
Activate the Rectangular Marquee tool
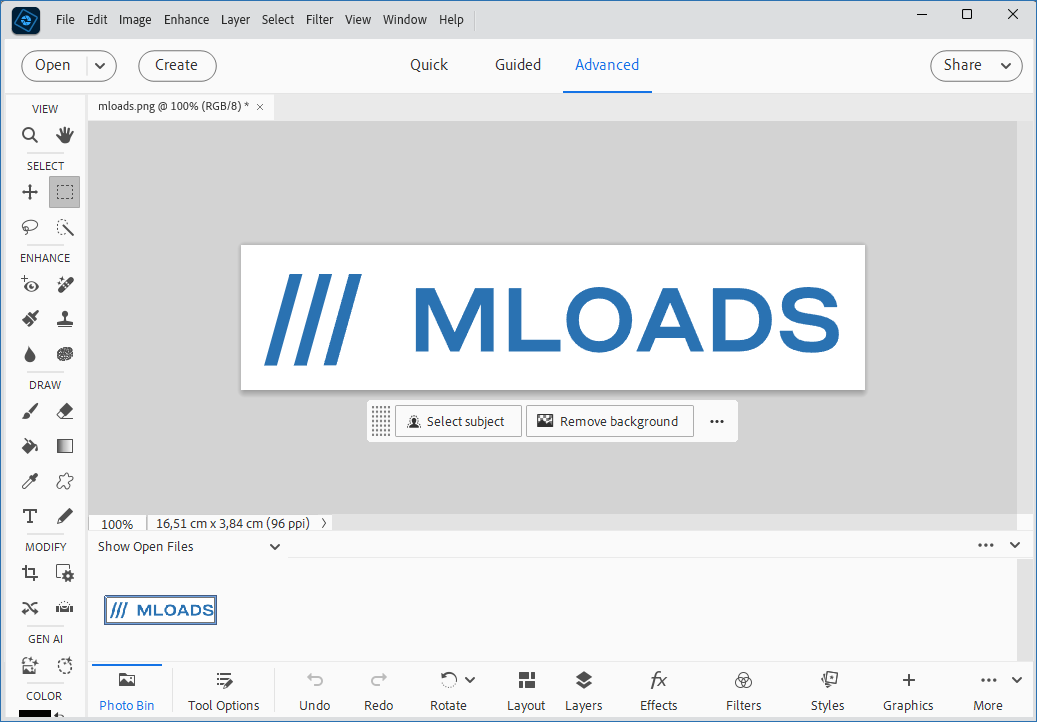point(65,192)
